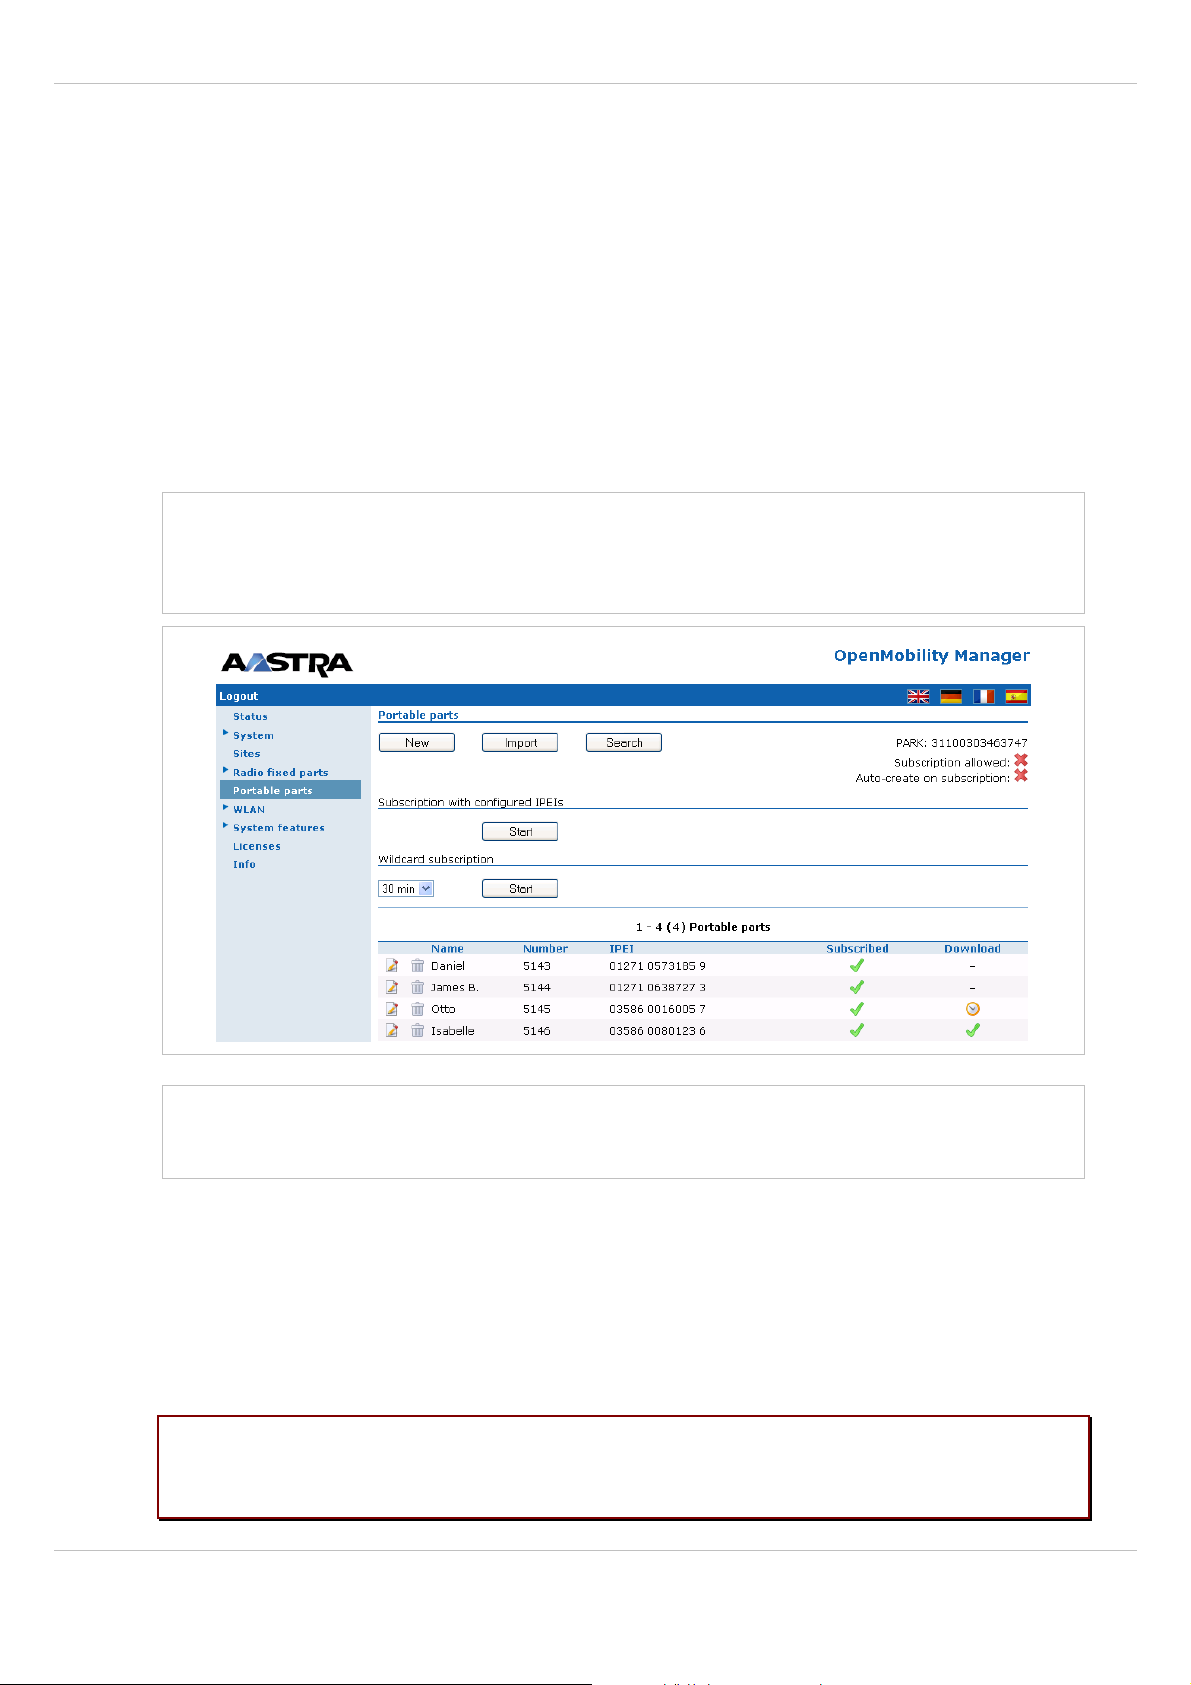The width and height of the screenshot is (1191, 1685).
Task: Sort by the IPEI column header
Action: (622, 949)
